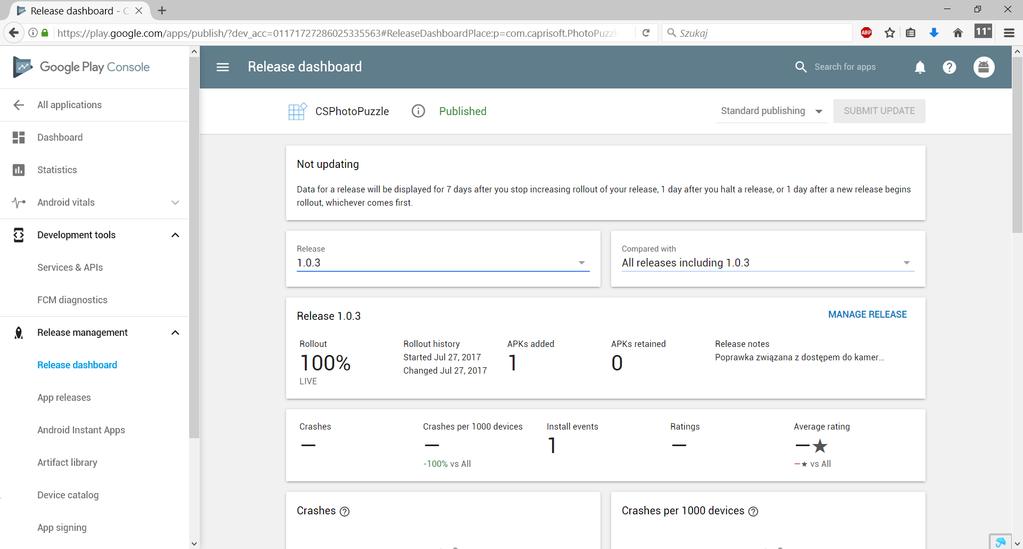The height and width of the screenshot is (549, 1023).
Task: Click the Szukaj browser search box
Action: [758, 33]
